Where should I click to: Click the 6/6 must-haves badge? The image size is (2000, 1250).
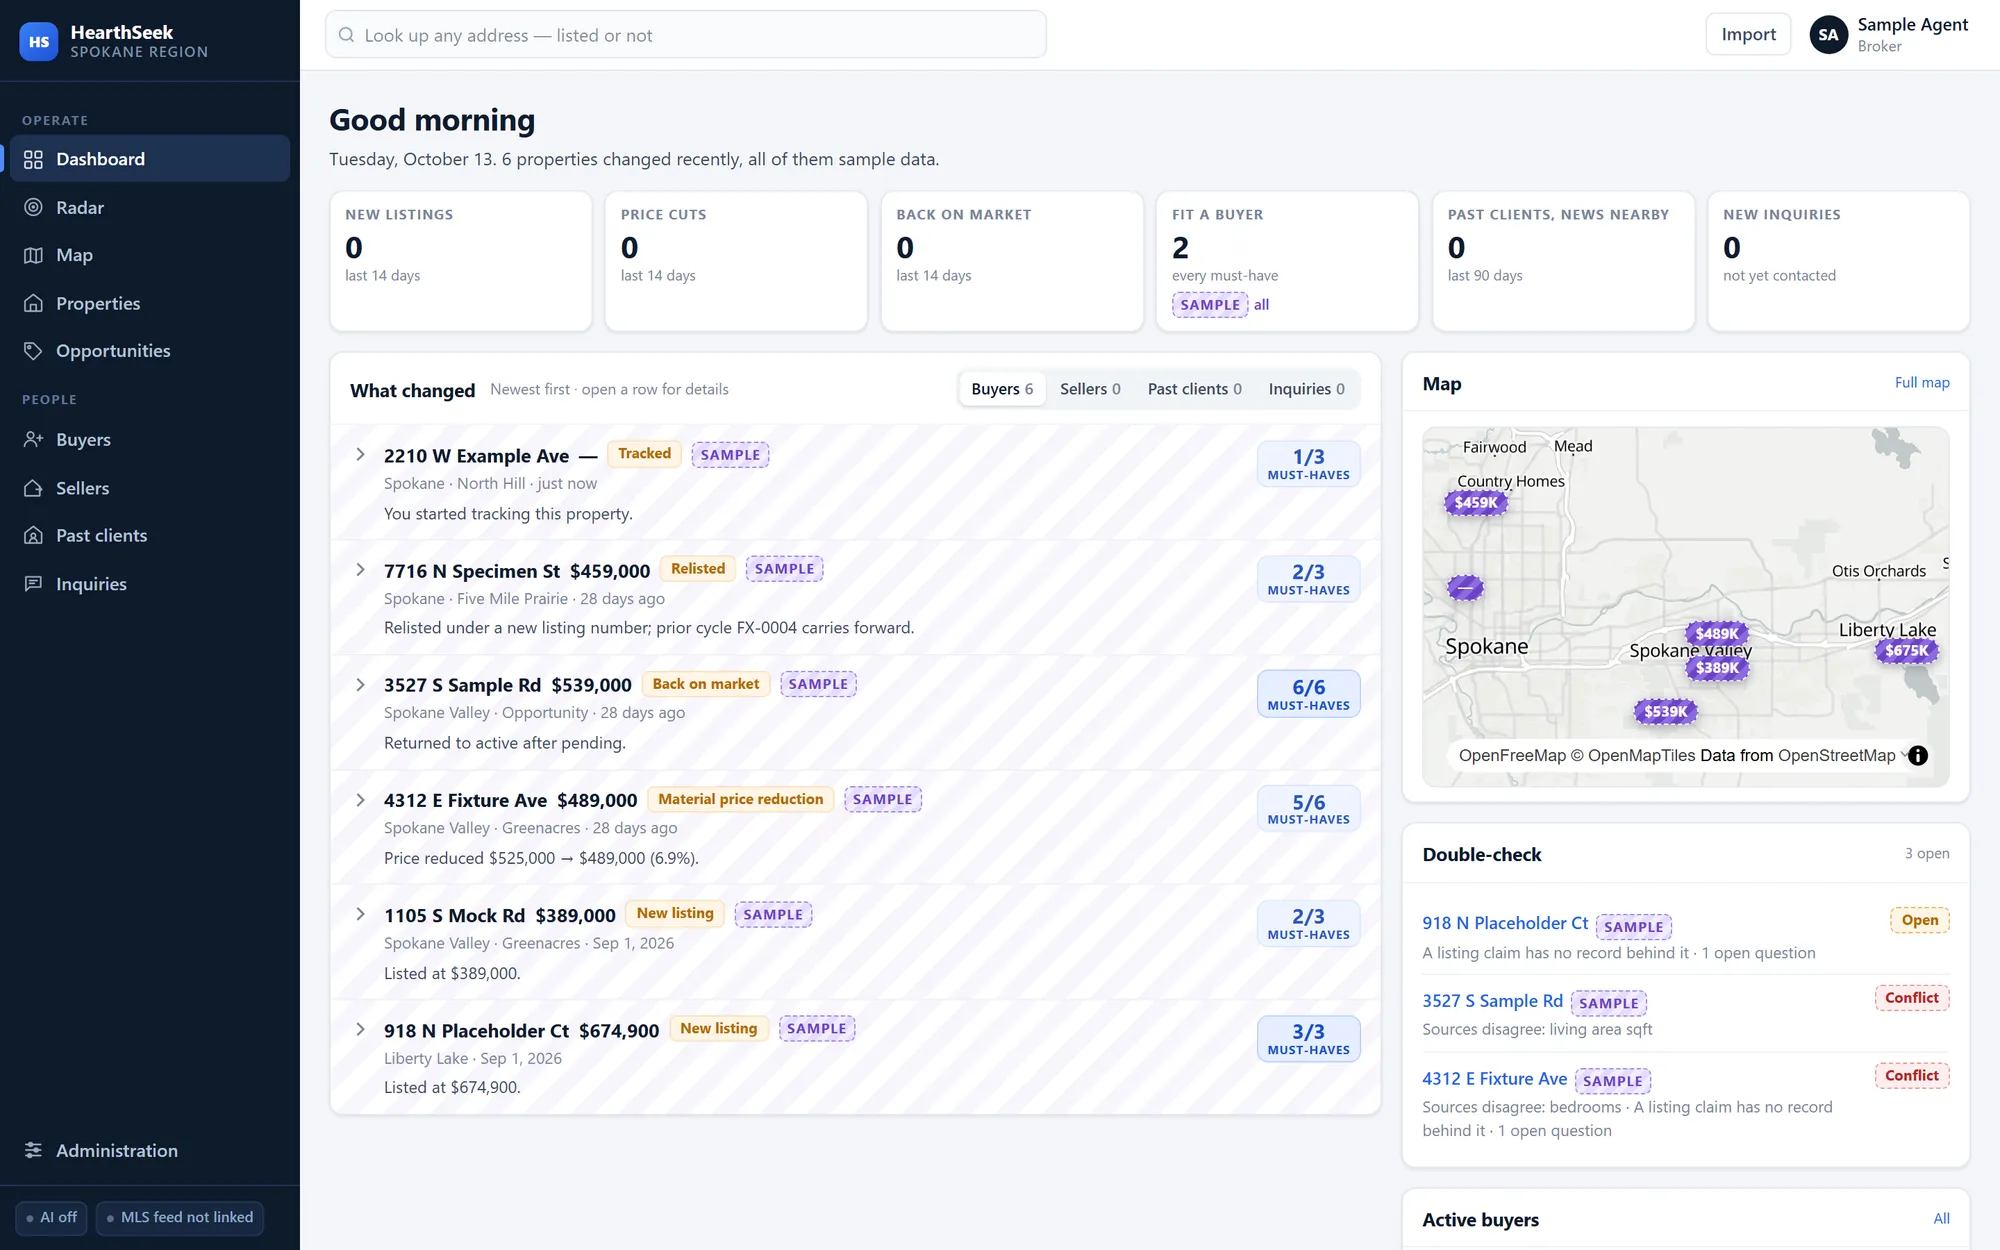[x=1308, y=694]
